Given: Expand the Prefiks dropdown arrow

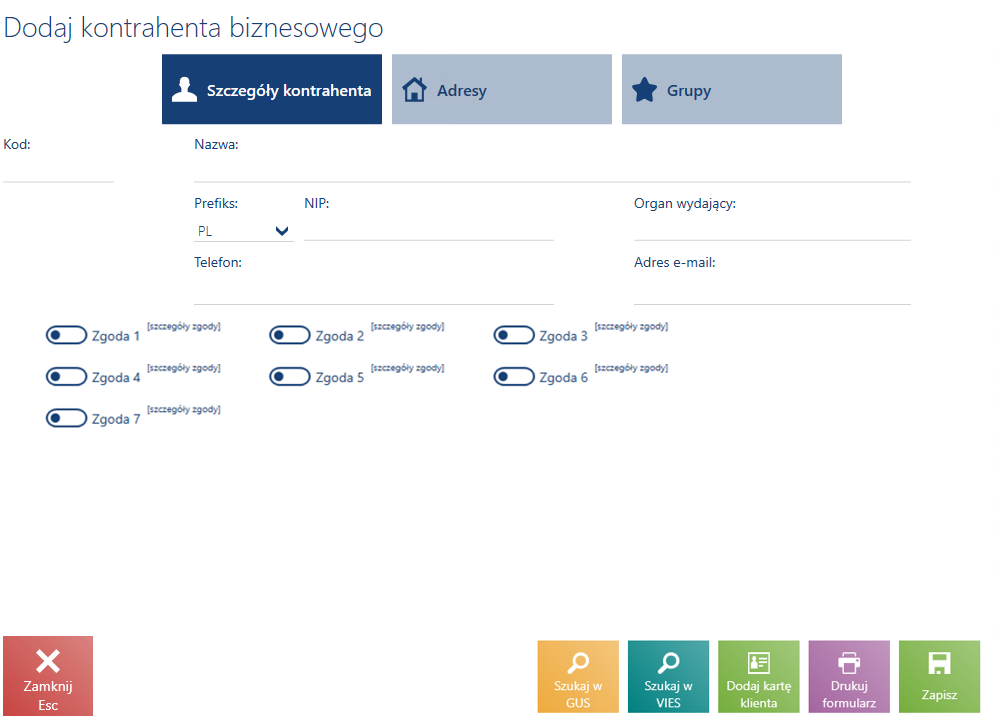Looking at the screenshot, I should coord(282,231).
